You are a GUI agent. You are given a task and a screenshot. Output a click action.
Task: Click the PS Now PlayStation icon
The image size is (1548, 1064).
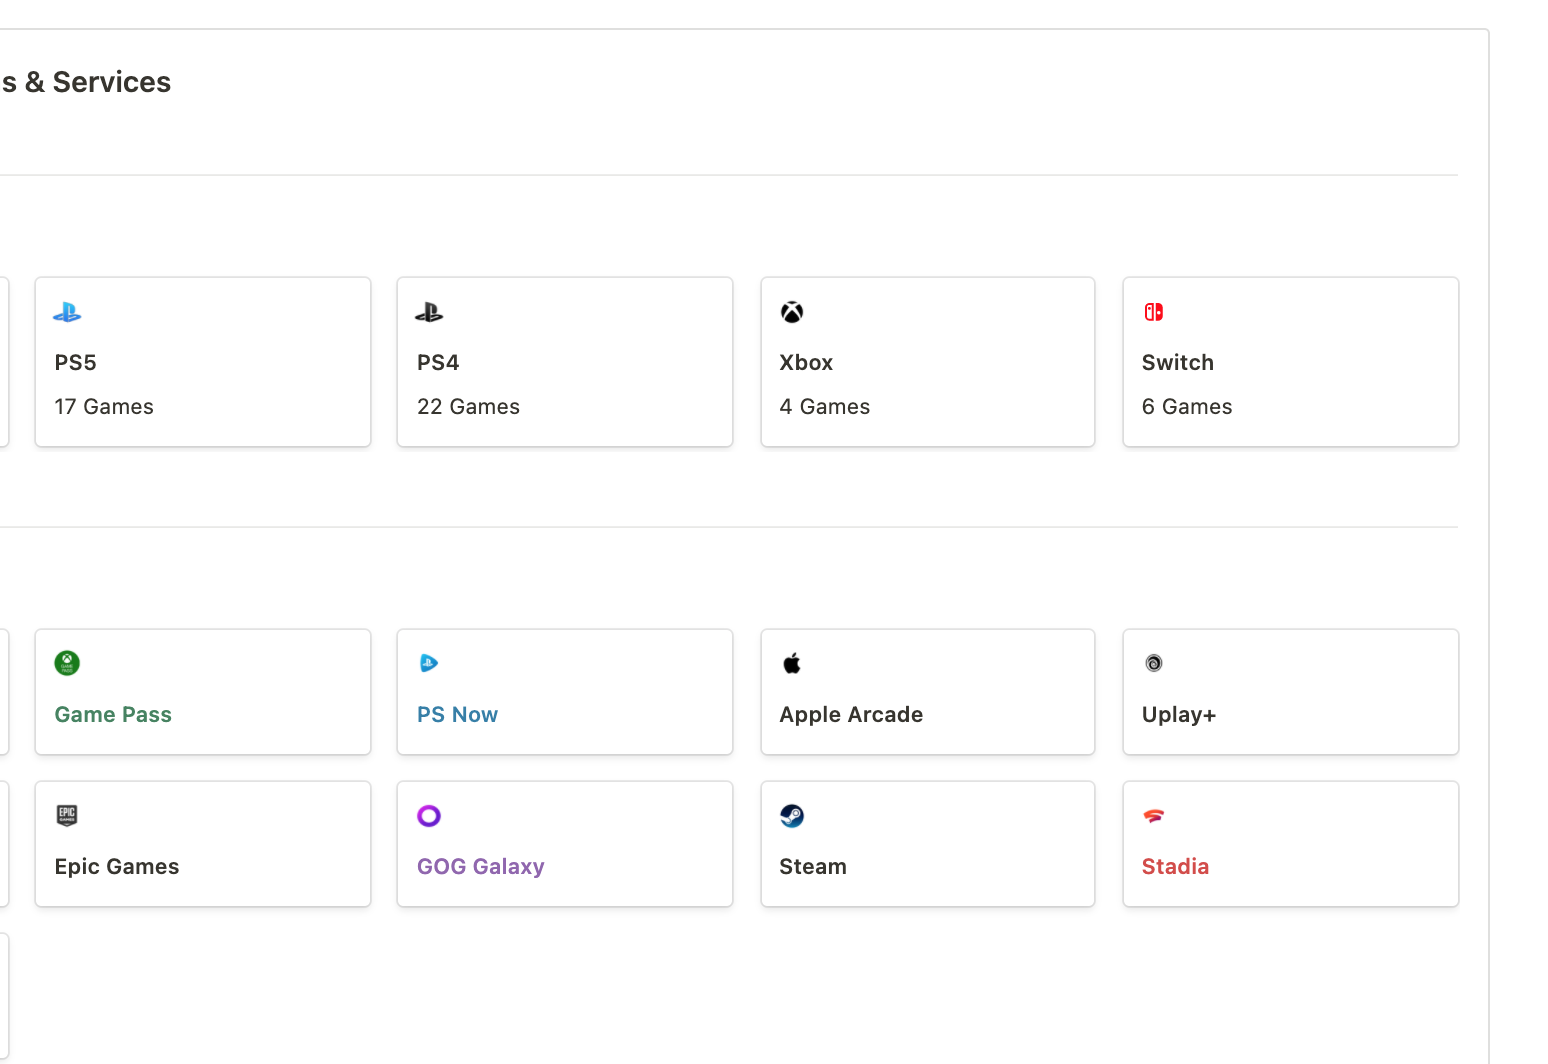(428, 663)
